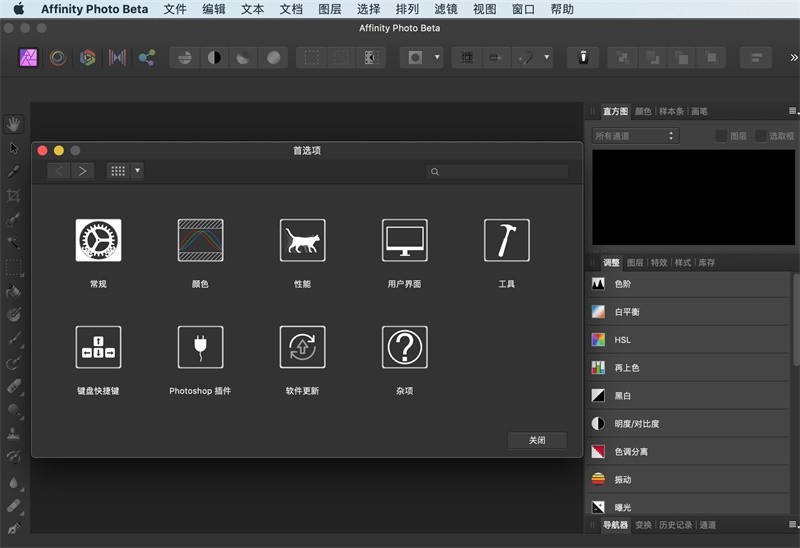
Task: Select the move tool arrow
Action: (14, 148)
